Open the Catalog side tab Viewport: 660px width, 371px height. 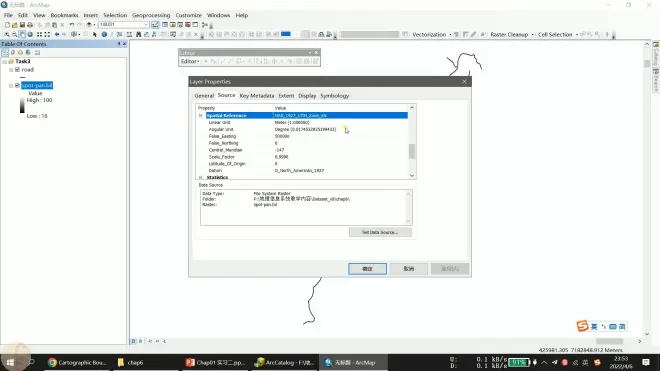click(x=656, y=53)
